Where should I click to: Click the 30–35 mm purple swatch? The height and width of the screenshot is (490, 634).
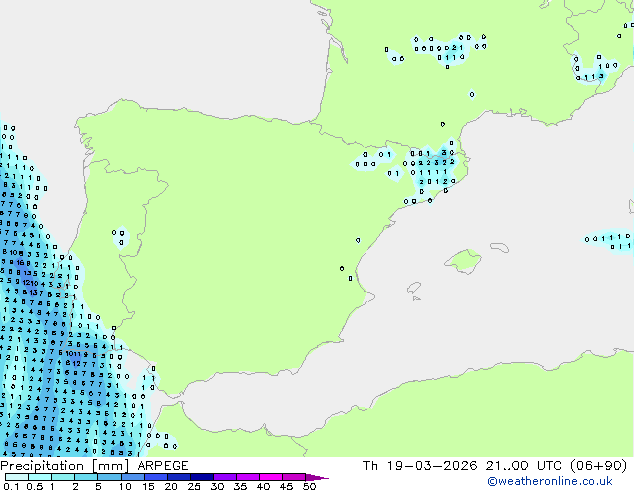(225, 477)
